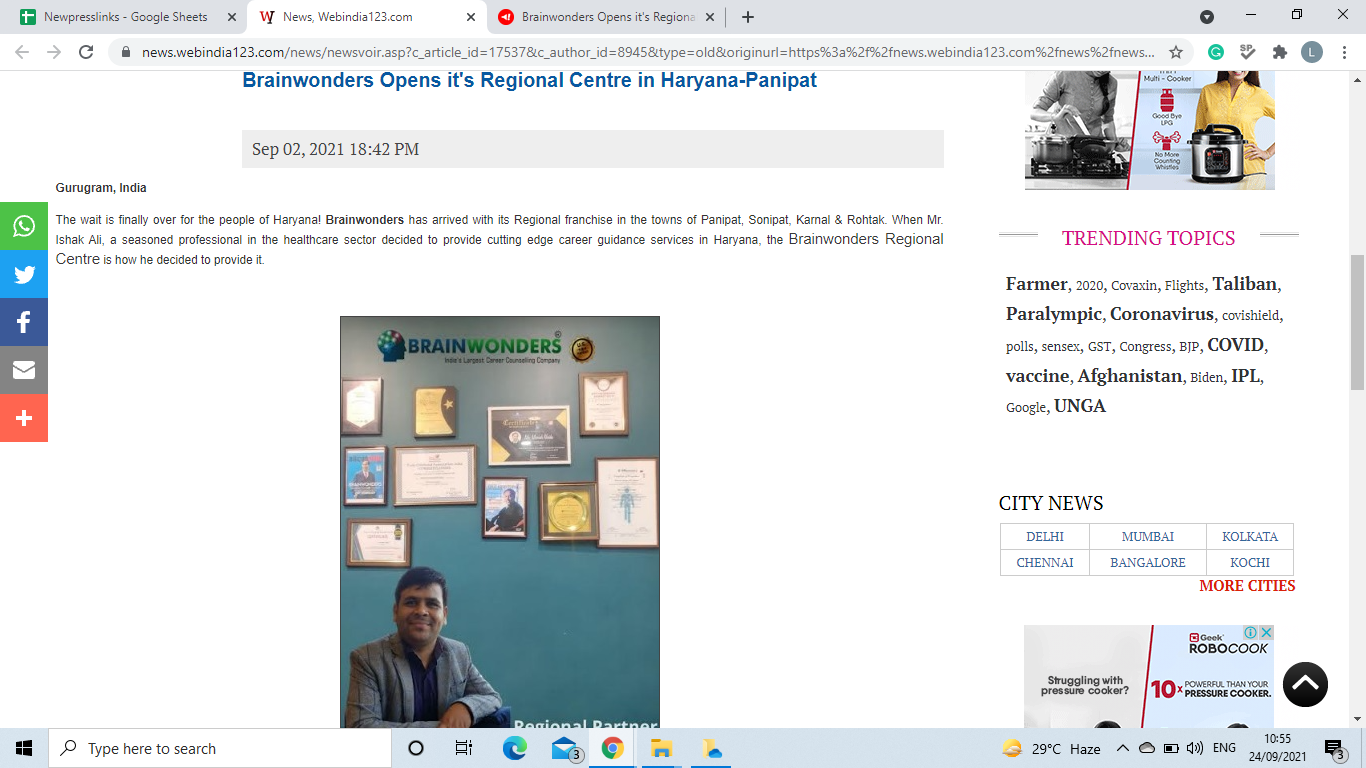
Task: Open Paralympic trending topic
Action: pos(1054,314)
